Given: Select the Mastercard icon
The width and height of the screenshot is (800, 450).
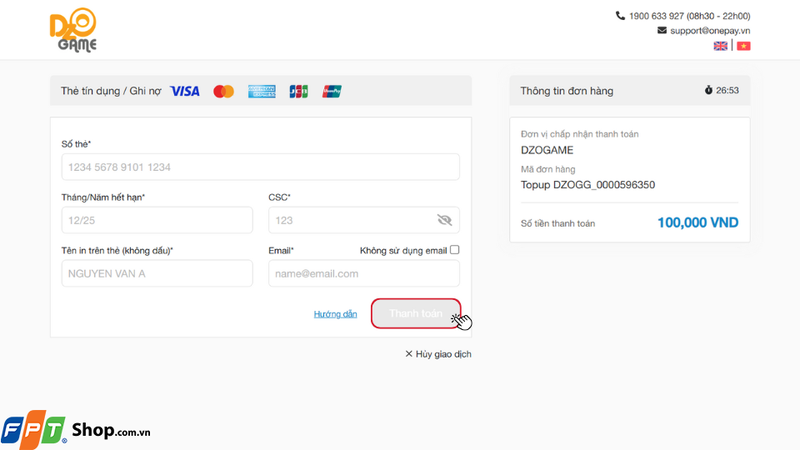Looking at the screenshot, I should (x=223, y=91).
